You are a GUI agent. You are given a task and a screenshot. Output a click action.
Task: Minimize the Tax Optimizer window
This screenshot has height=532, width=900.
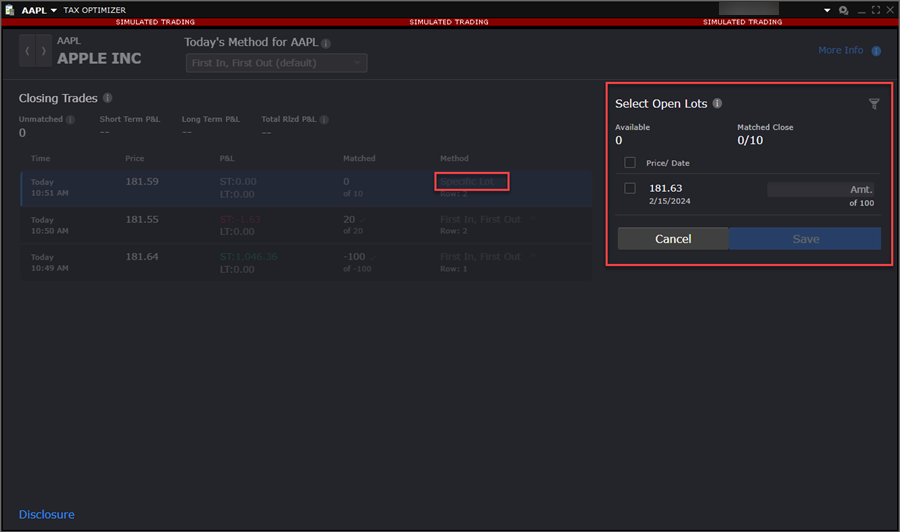point(862,11)
